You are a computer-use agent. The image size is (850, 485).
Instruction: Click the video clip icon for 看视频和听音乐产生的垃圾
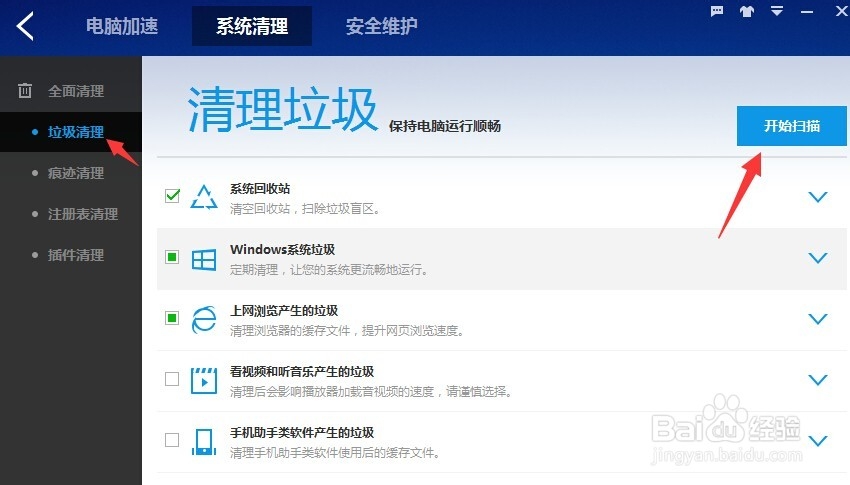pos(204,380)
